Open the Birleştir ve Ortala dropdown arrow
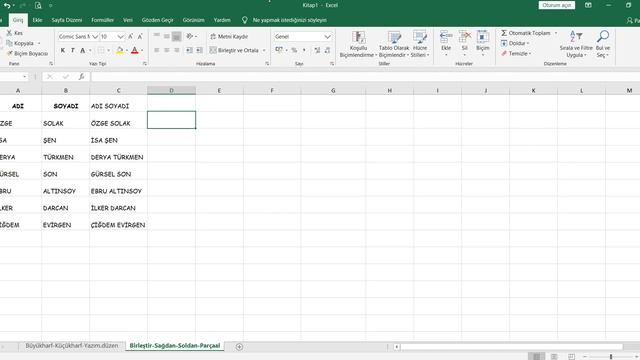This screenshot has width=640, height=360. 264,51
